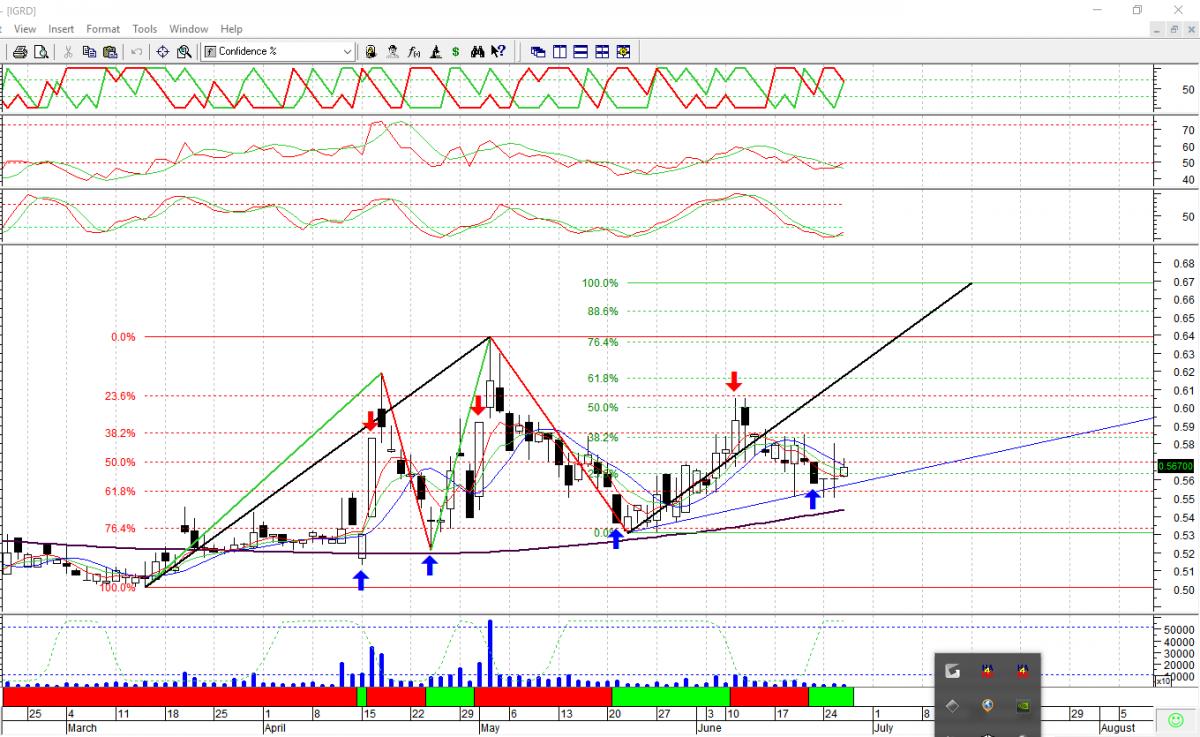
Task: Click the green smiley face button
Action: [x=1175, y=720]
